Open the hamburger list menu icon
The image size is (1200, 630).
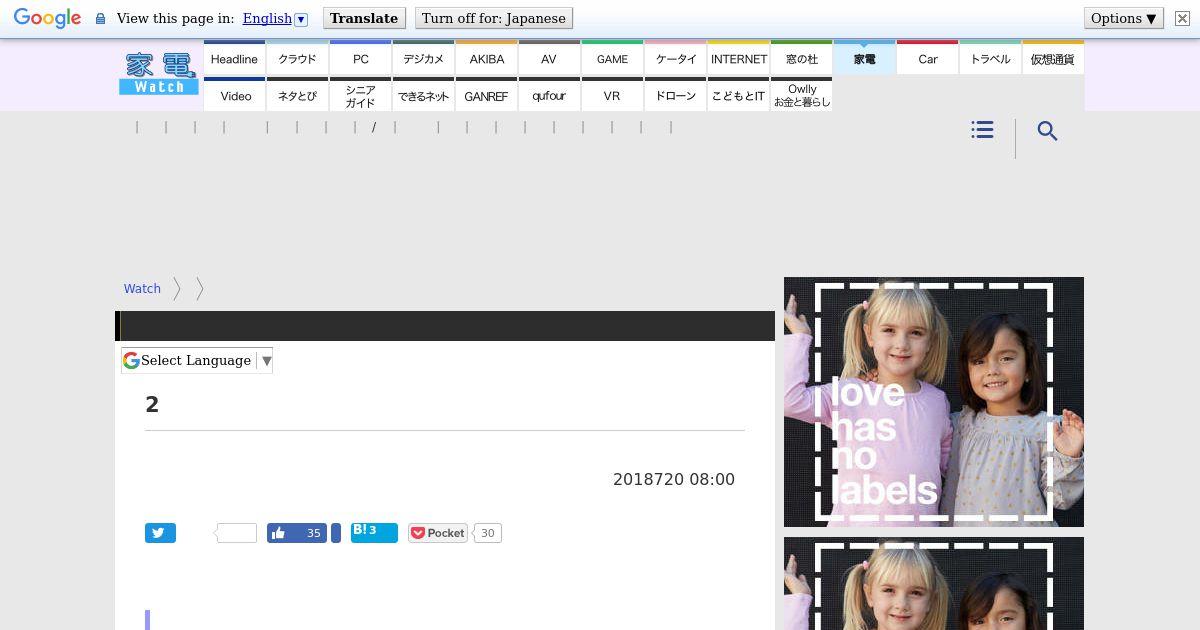(982, 130)
